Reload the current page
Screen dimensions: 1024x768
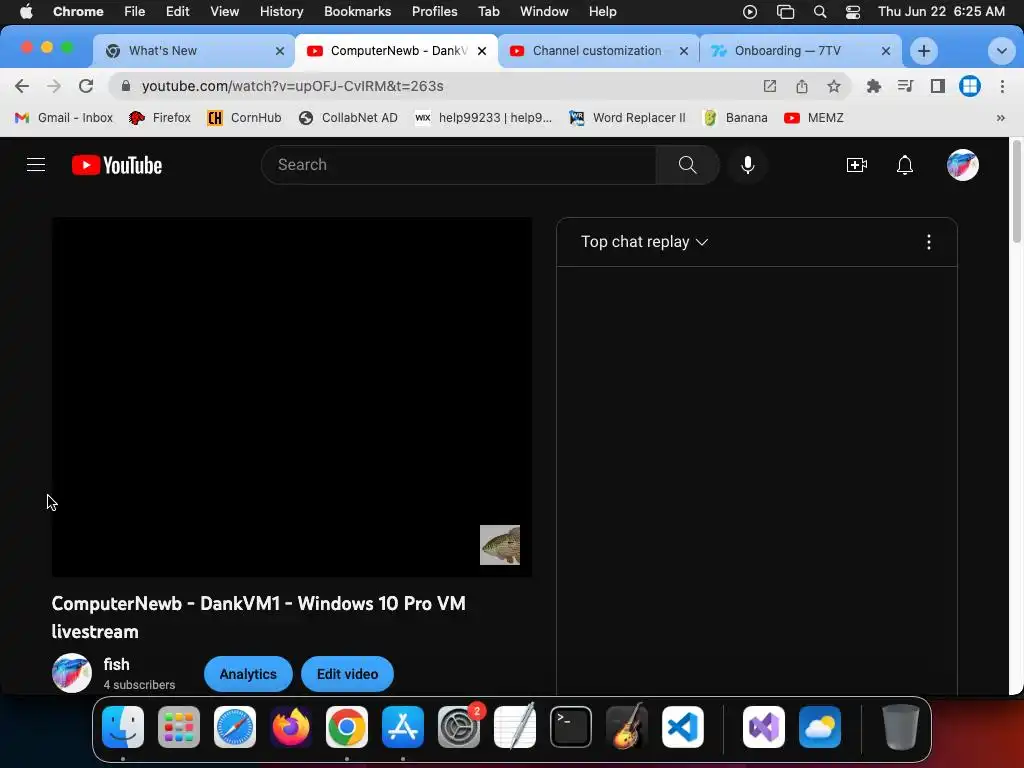(x=86, y=86)
